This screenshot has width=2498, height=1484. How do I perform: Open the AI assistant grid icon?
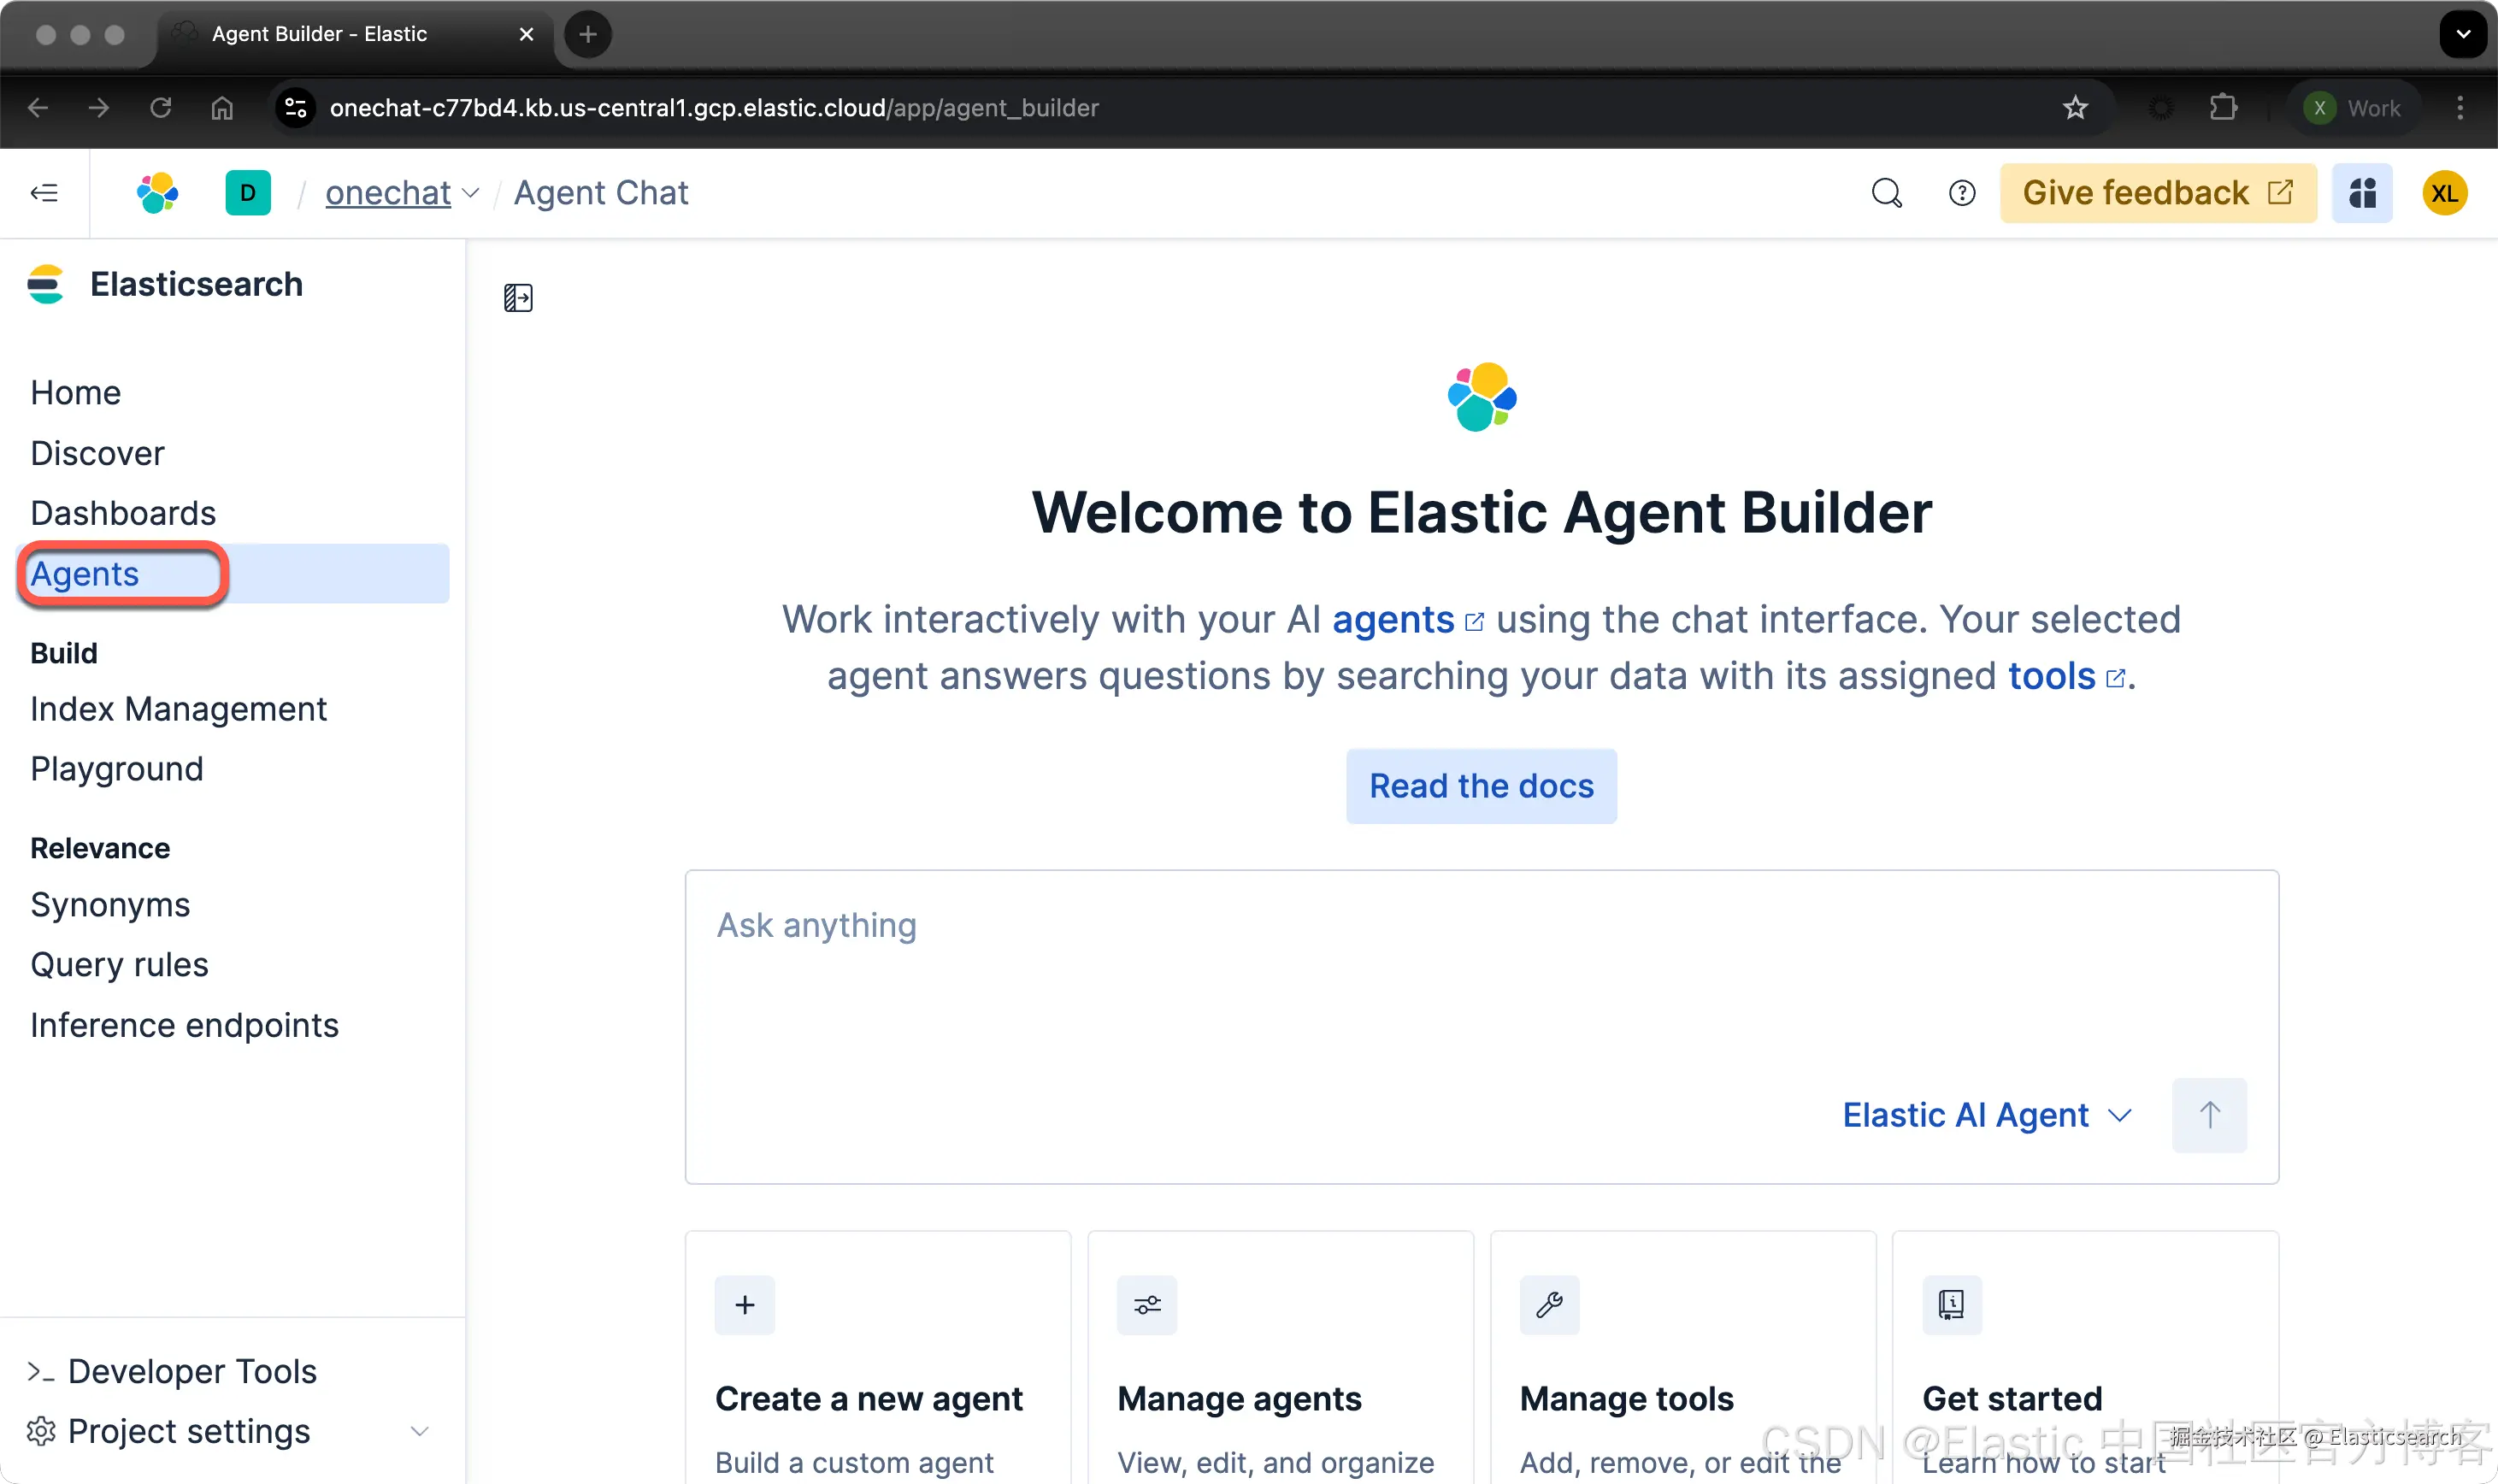(2362, 193)
